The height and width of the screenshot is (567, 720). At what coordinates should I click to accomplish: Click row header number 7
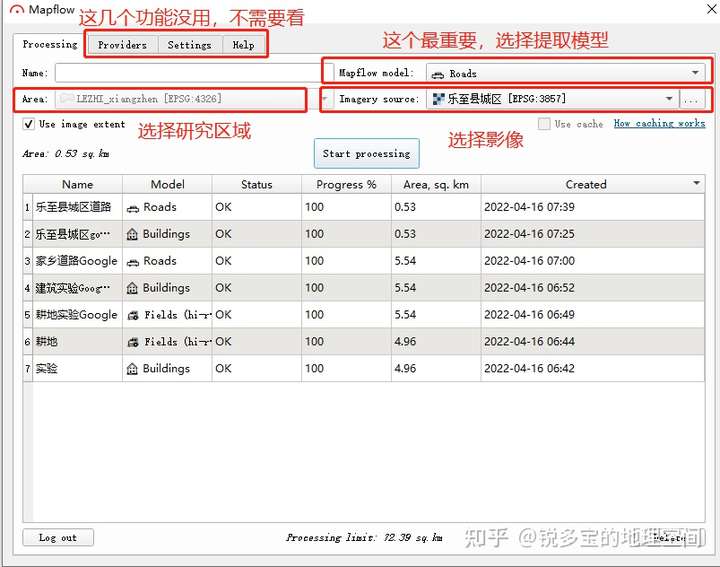pos(28,368)
